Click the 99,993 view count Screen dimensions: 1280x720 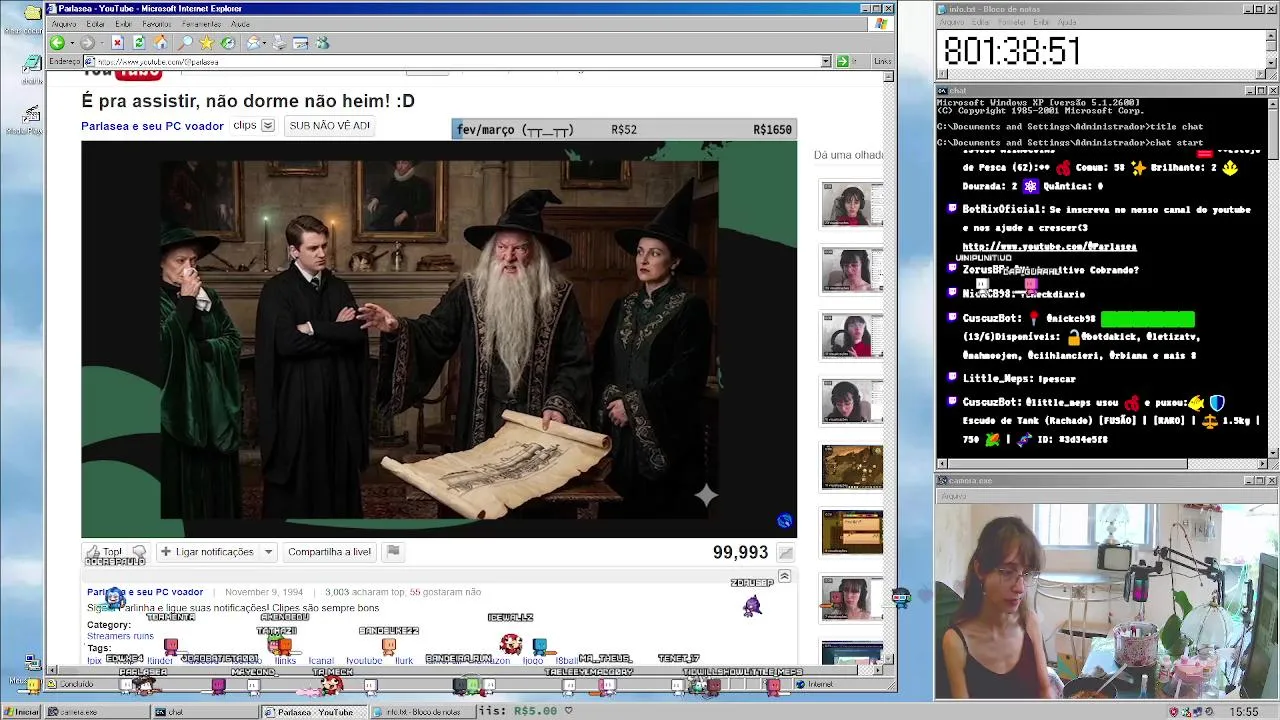pos(740,553)
